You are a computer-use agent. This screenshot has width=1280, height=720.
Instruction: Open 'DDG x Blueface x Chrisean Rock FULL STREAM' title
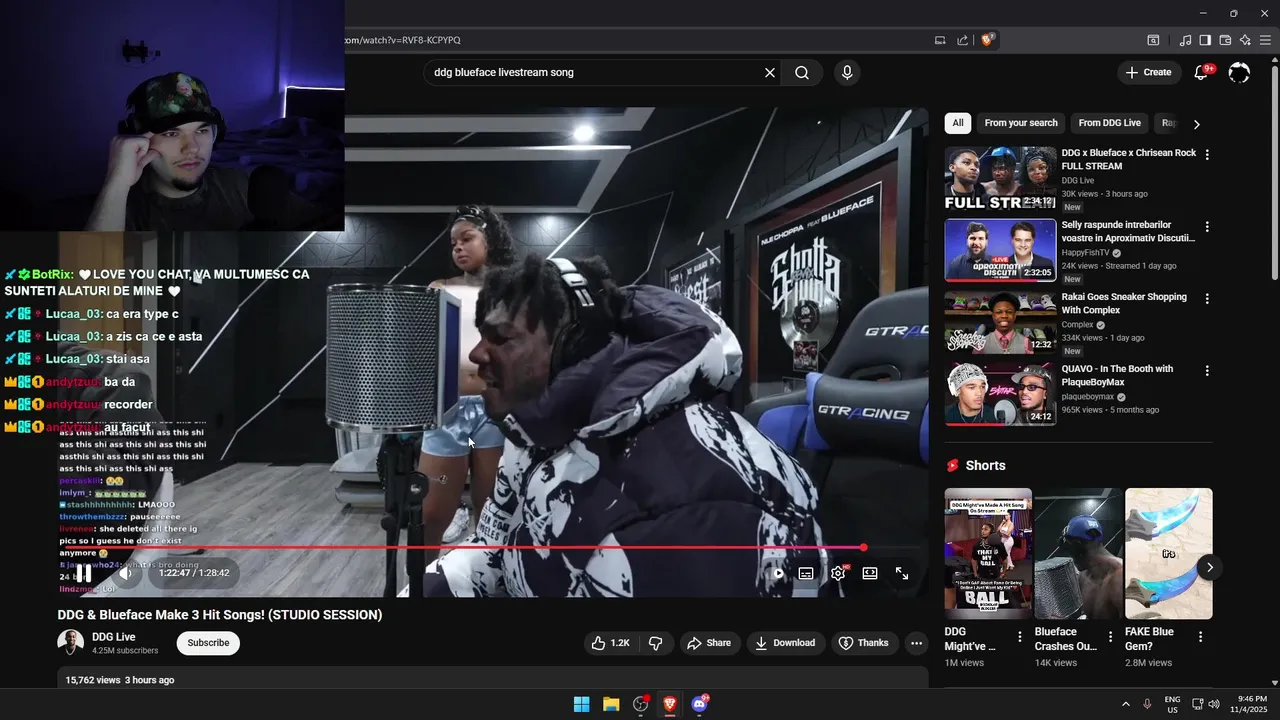(x=1128, y=160)
